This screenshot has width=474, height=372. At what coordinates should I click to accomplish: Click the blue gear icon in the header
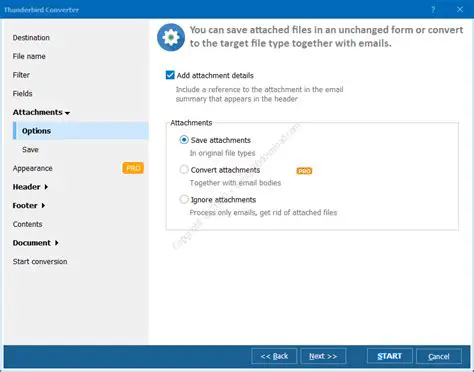(x=171, y=37)
